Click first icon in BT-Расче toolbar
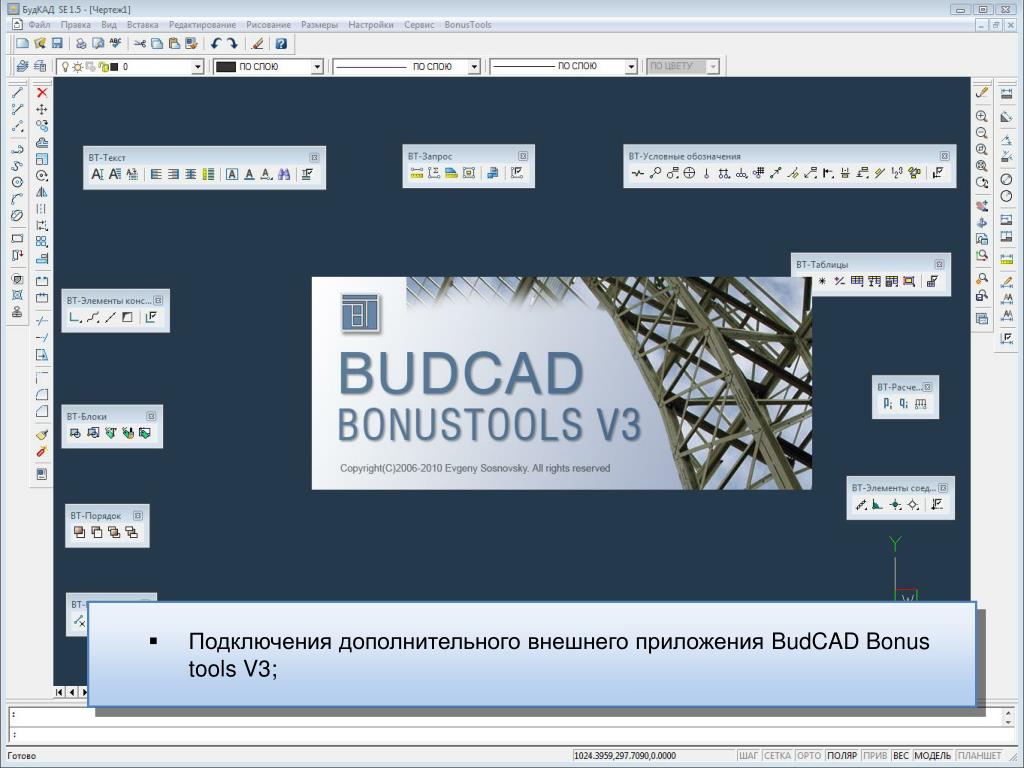This screenshot has width=1024, height=768. point(887,404)
